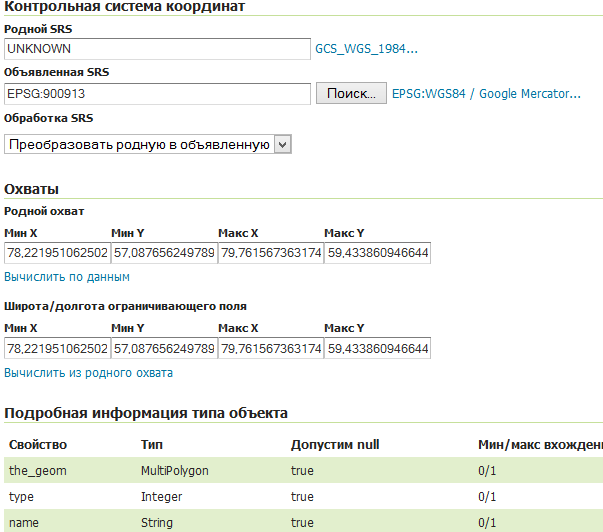
Task: Open the GCS_WGS_1984 link
Action: point(366,48)
